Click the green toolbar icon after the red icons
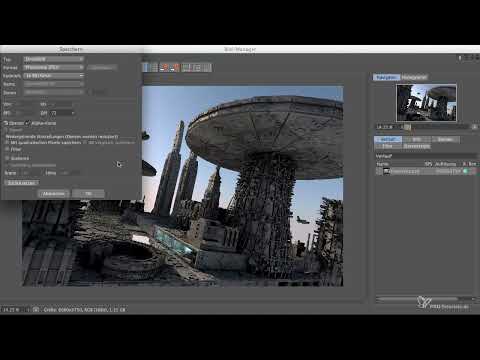Screen dimensions: 480x360 point(186,68)
